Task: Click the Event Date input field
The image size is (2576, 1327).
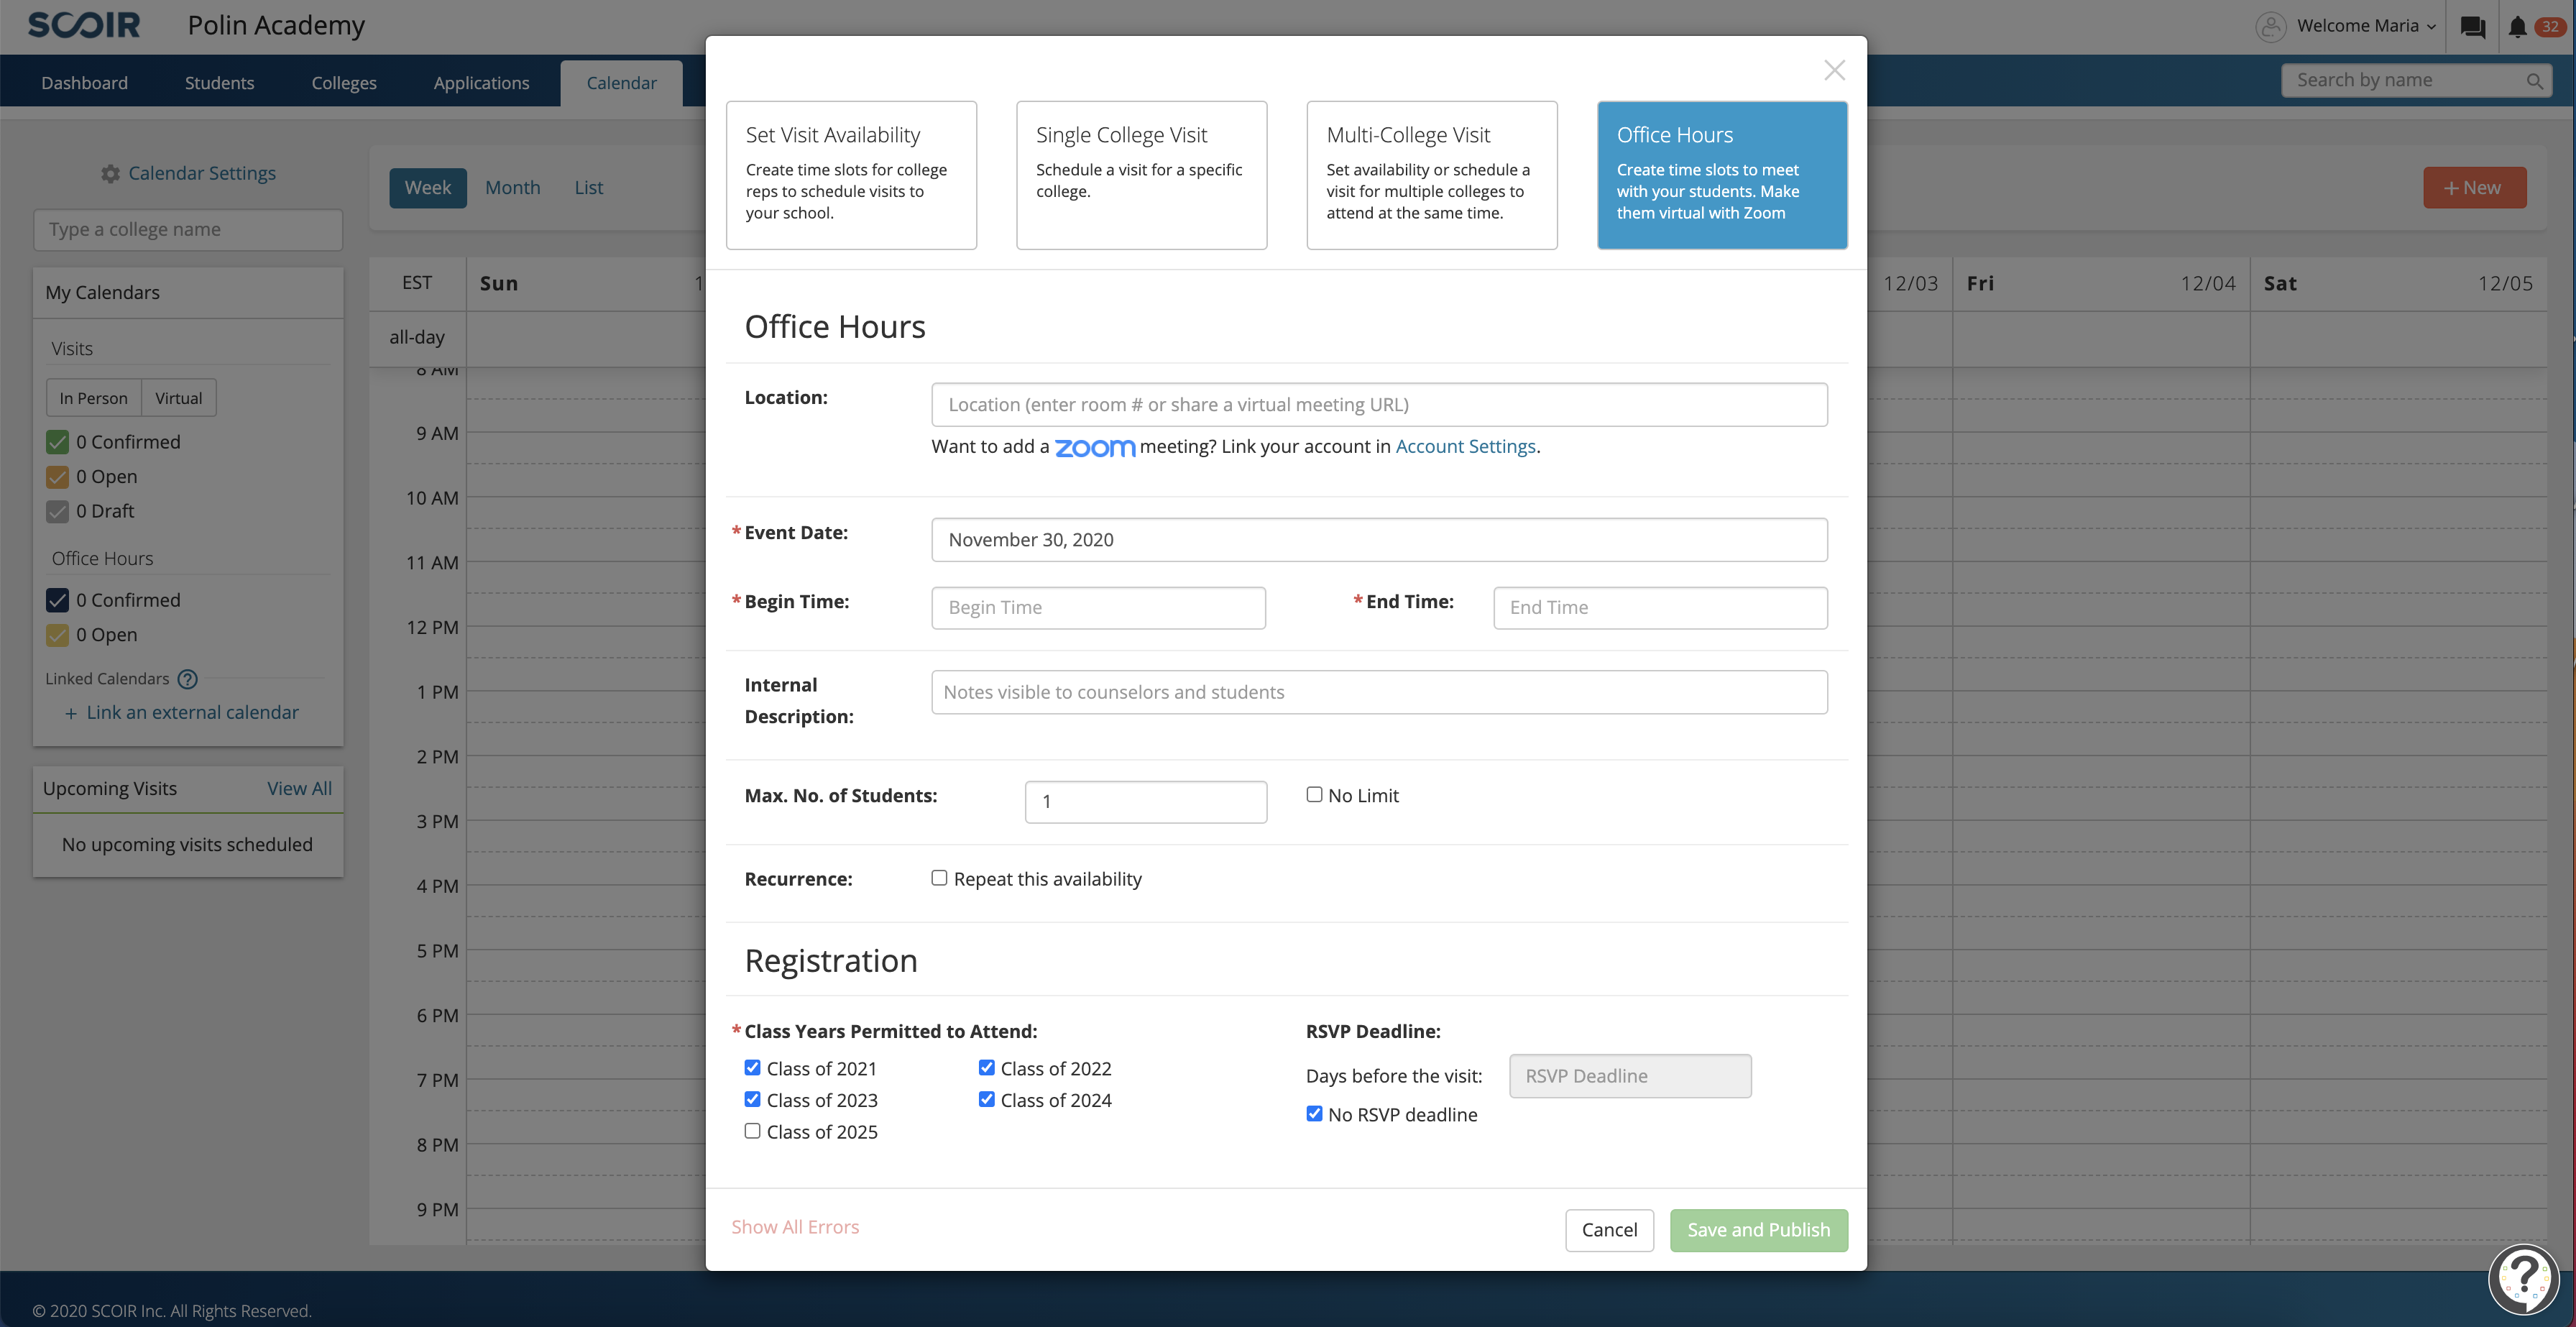Action: pyautogui.click(x=1379, y=540)
